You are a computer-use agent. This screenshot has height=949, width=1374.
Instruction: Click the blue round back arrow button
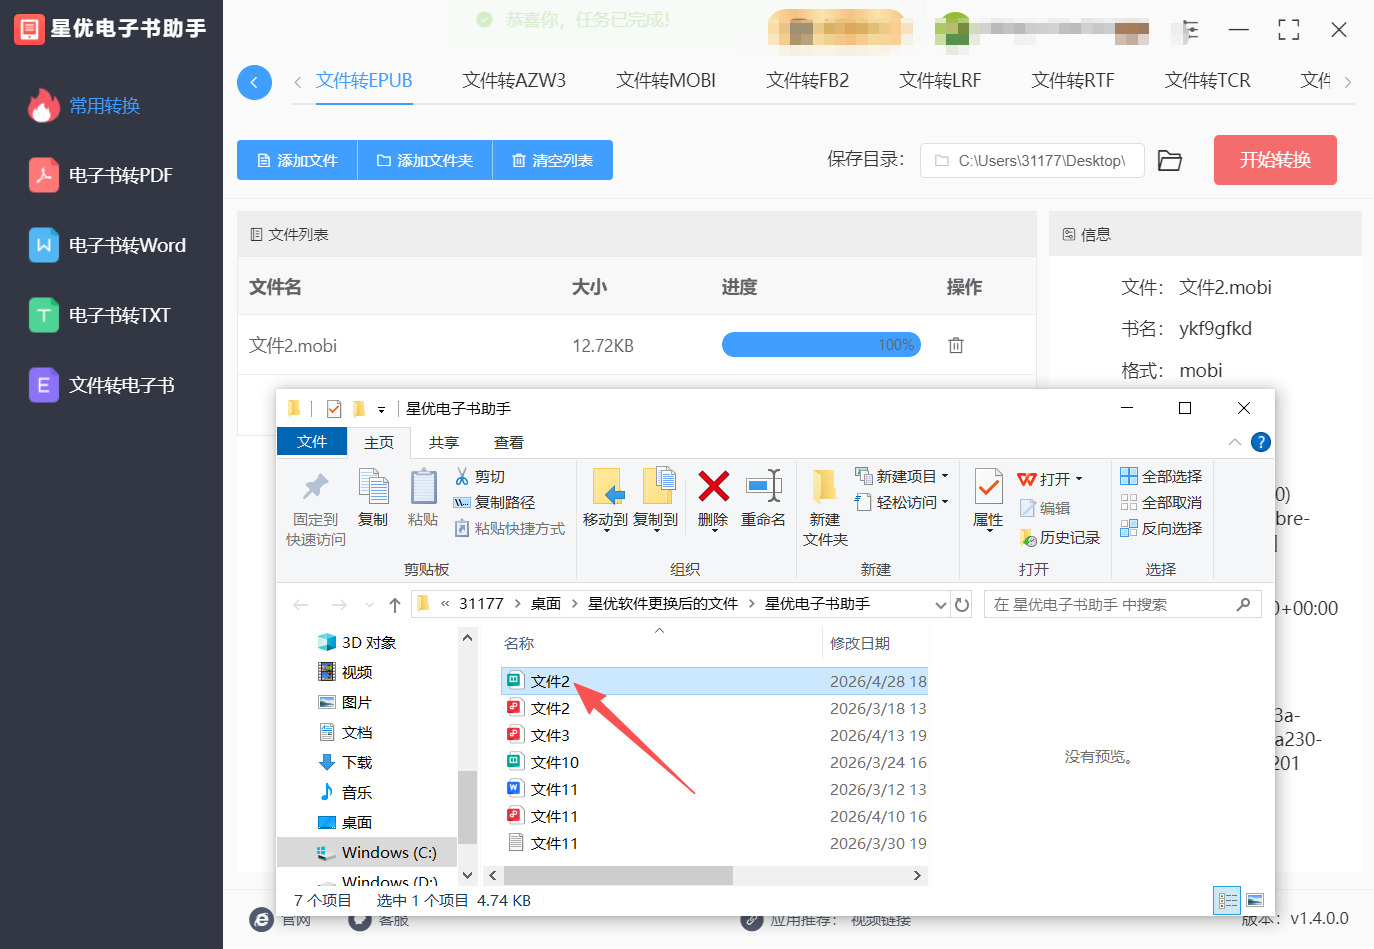pyautogui.click(x=254, y=82)
